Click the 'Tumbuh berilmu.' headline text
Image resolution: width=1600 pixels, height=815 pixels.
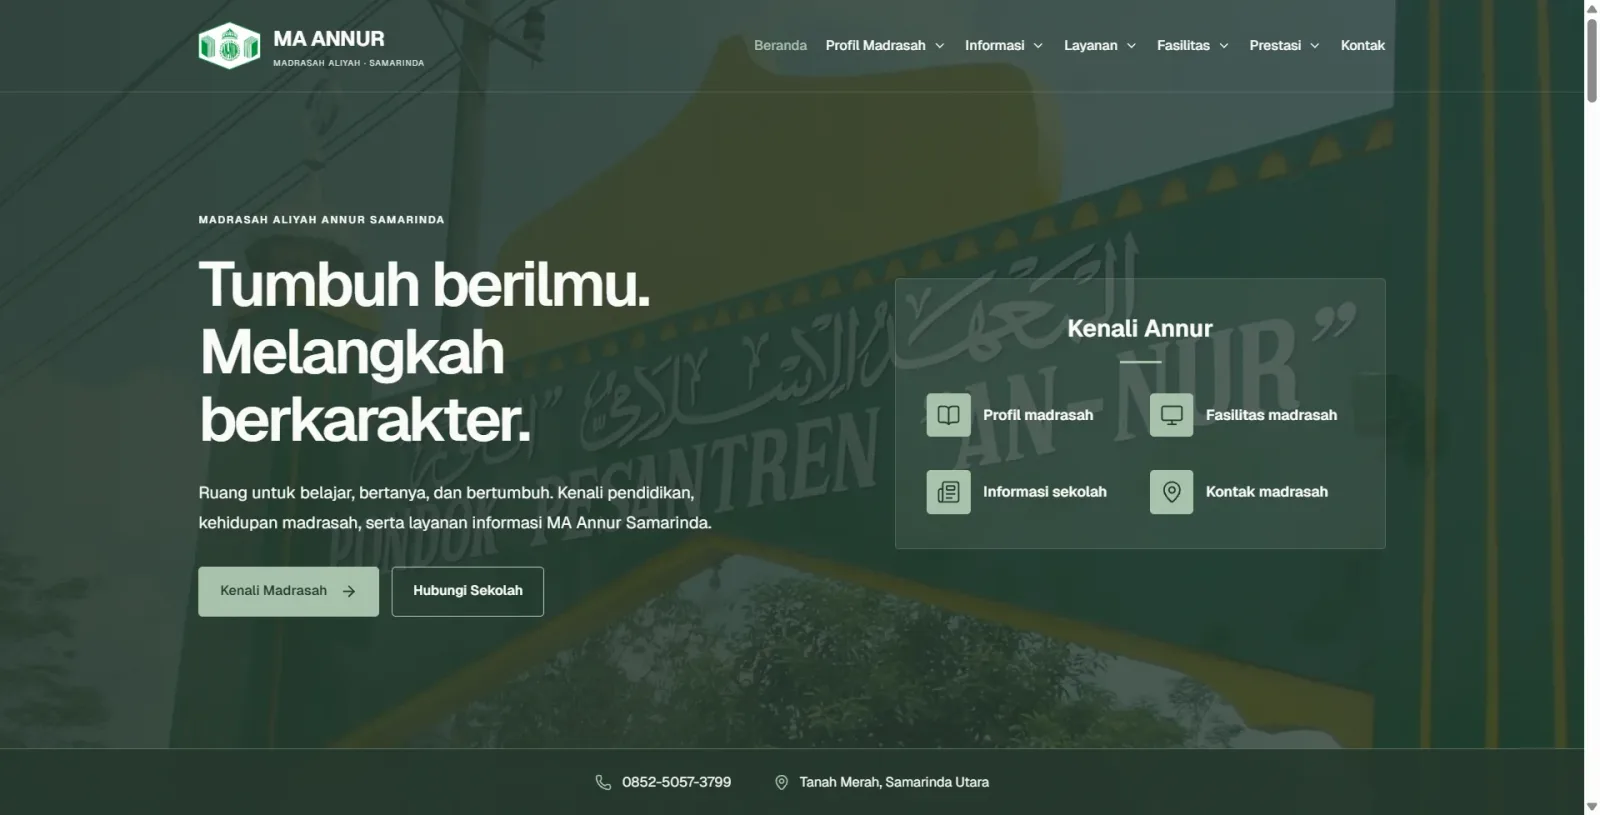424,285
